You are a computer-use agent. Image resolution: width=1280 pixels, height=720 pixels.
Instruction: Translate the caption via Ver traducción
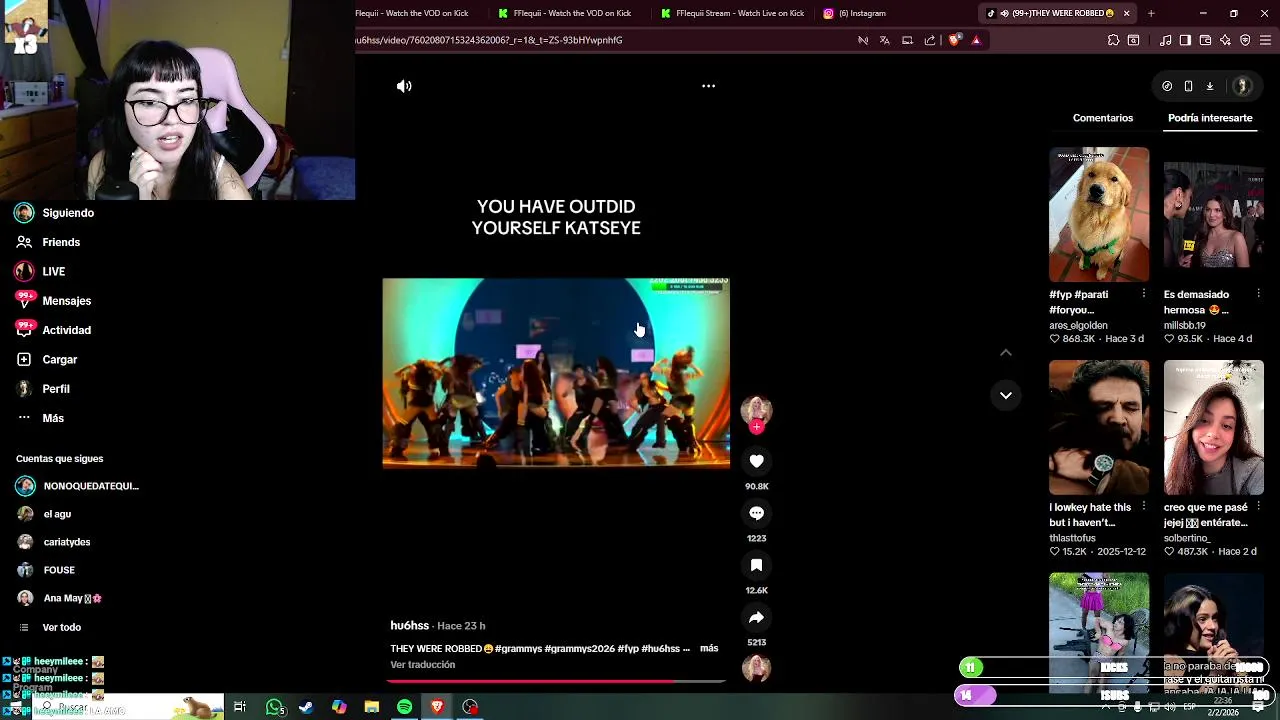click(x=422, y=665)
